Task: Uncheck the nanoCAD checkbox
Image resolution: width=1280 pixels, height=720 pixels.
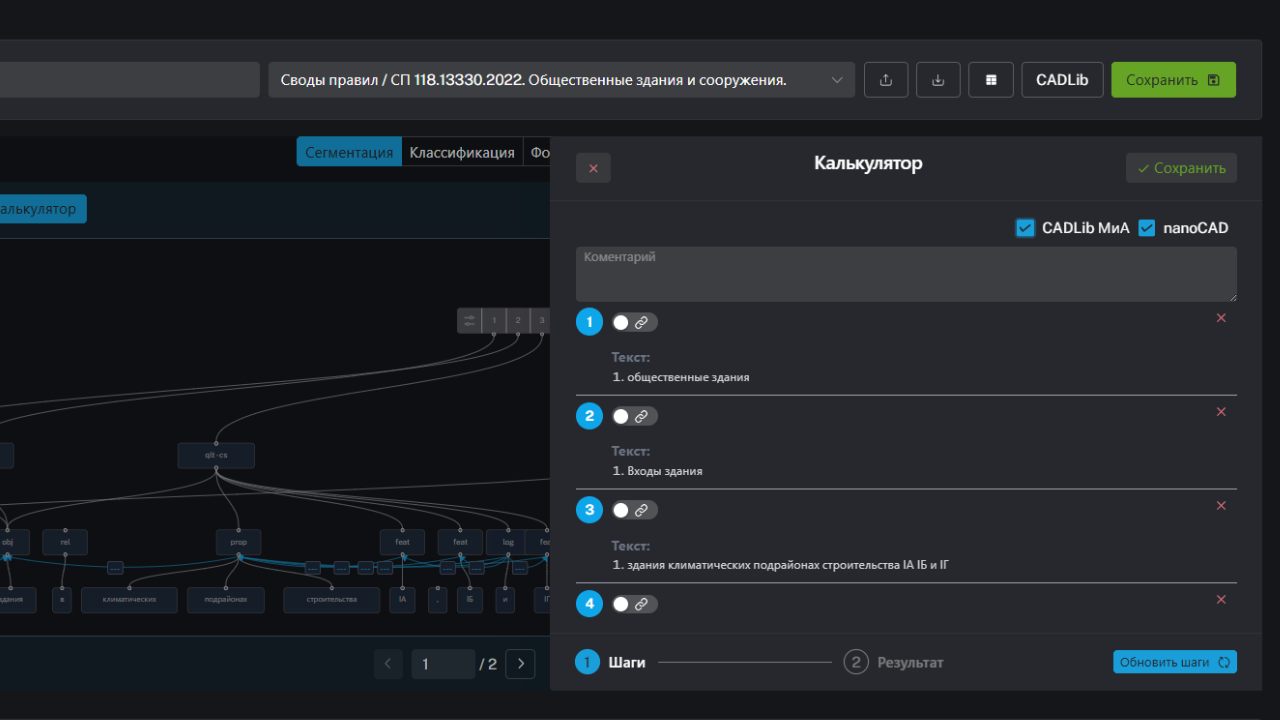Action: pyautogui.click(x=1146, y=228)
